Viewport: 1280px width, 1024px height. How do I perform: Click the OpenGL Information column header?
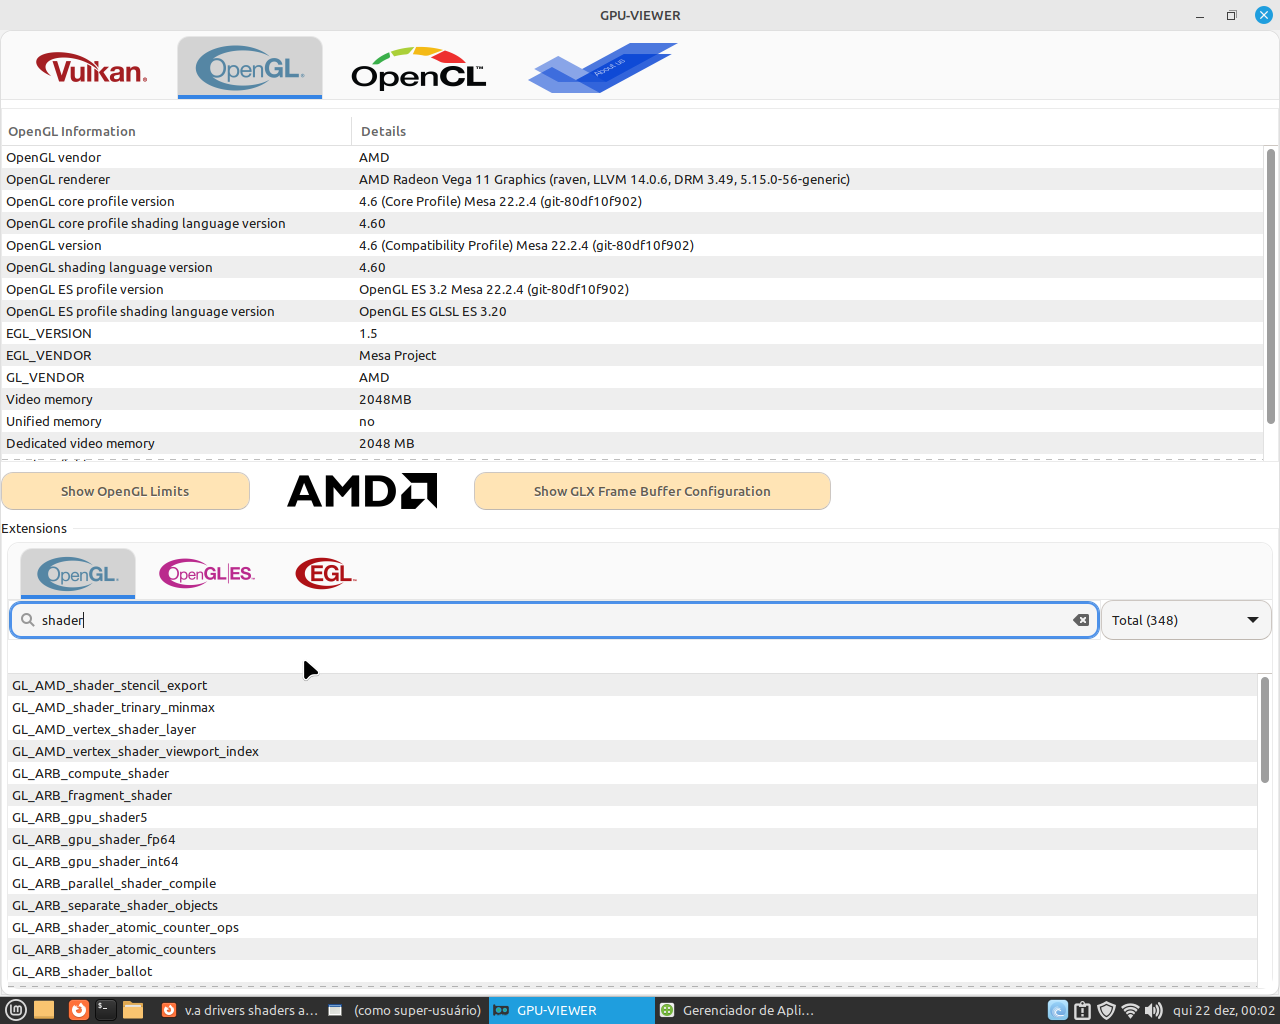tap(175, 131)
